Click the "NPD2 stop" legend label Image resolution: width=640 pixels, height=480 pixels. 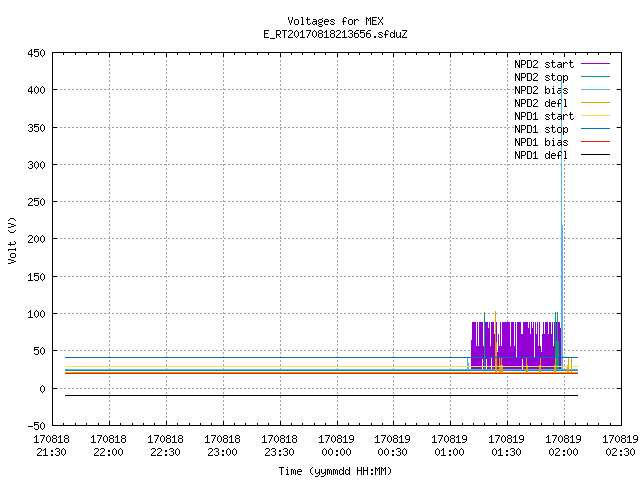(541, 77)
